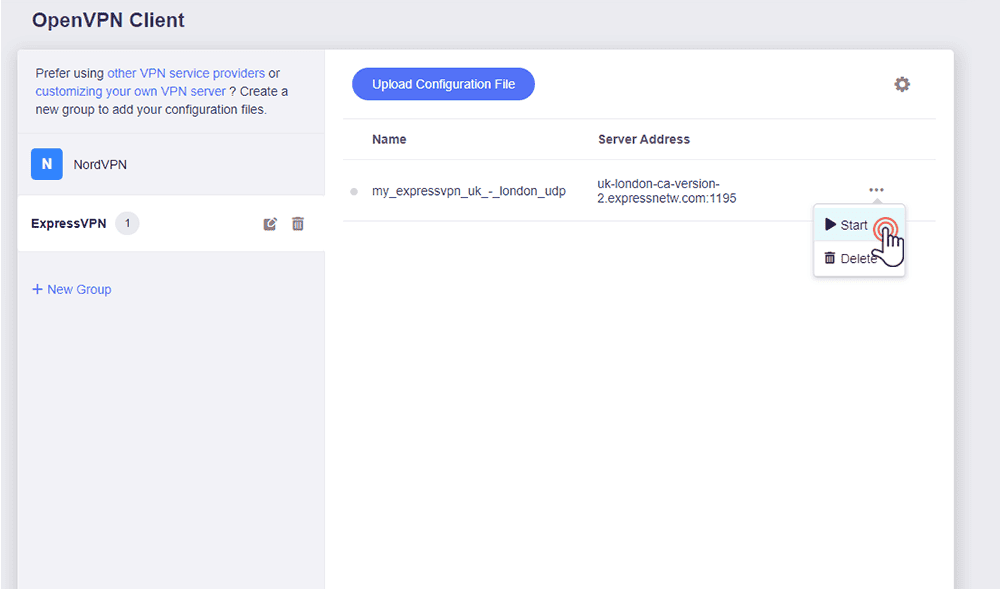The width and height of the screenshot is (1000, 589).
Task: Click the Server Address column header
Action: point(643,140)
